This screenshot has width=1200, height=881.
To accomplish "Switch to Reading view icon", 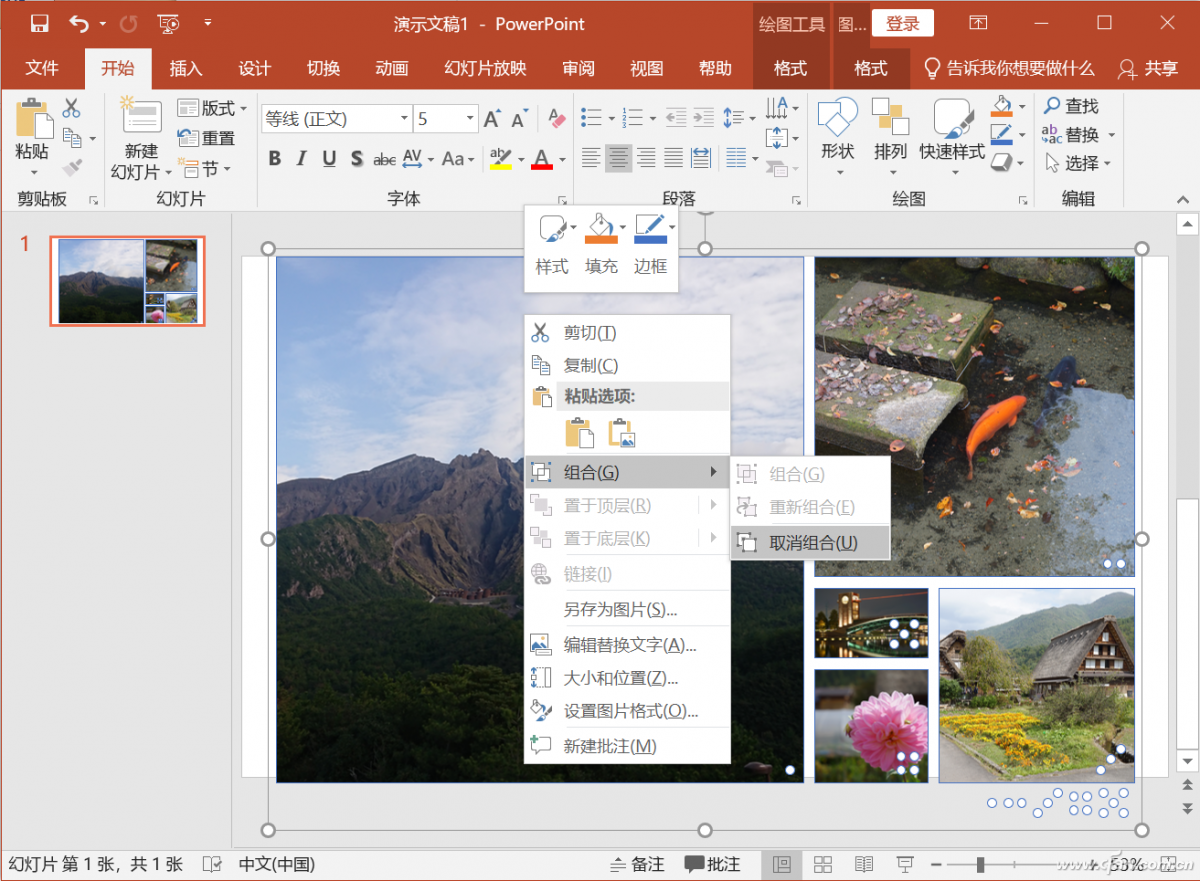I will [x=864, y=864].
